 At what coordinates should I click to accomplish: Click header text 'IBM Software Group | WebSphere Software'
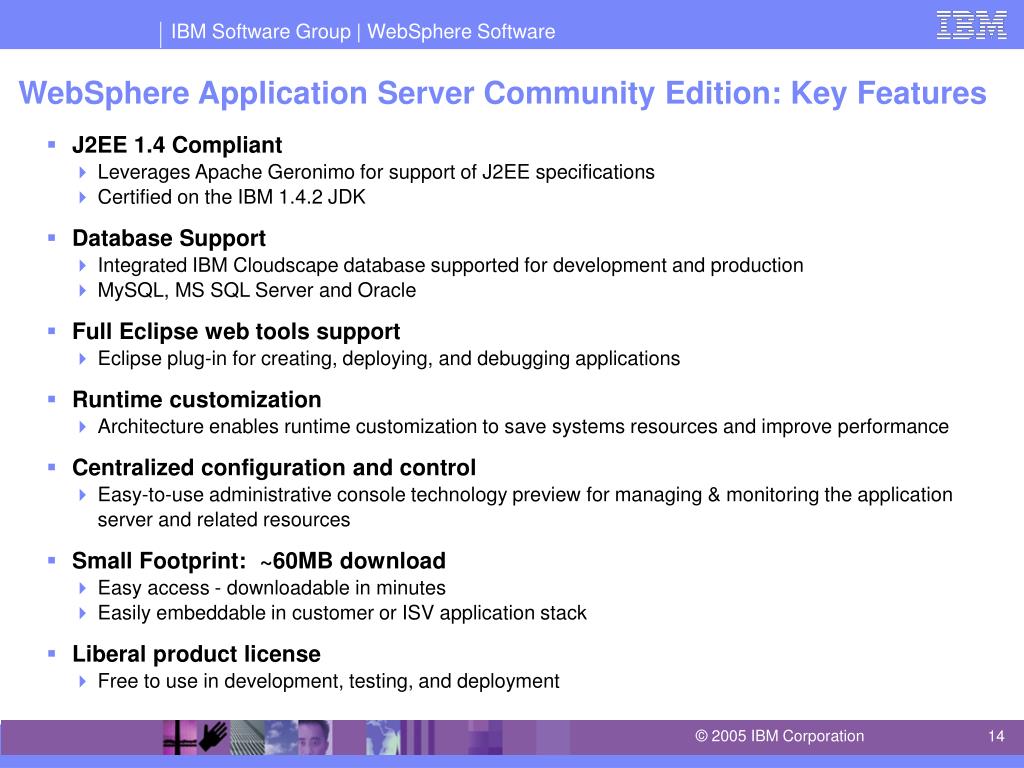point(363,31)
